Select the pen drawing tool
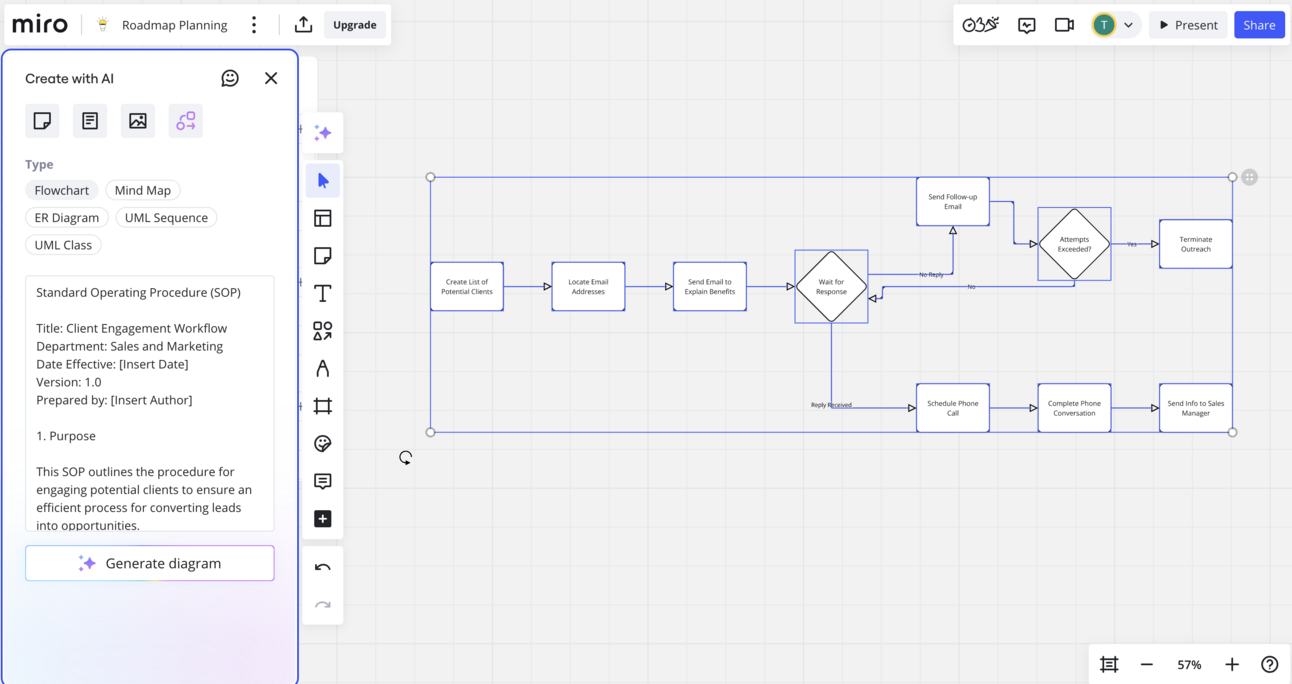The height and width of the screenshot is (684, 1292). coord(322,367)
